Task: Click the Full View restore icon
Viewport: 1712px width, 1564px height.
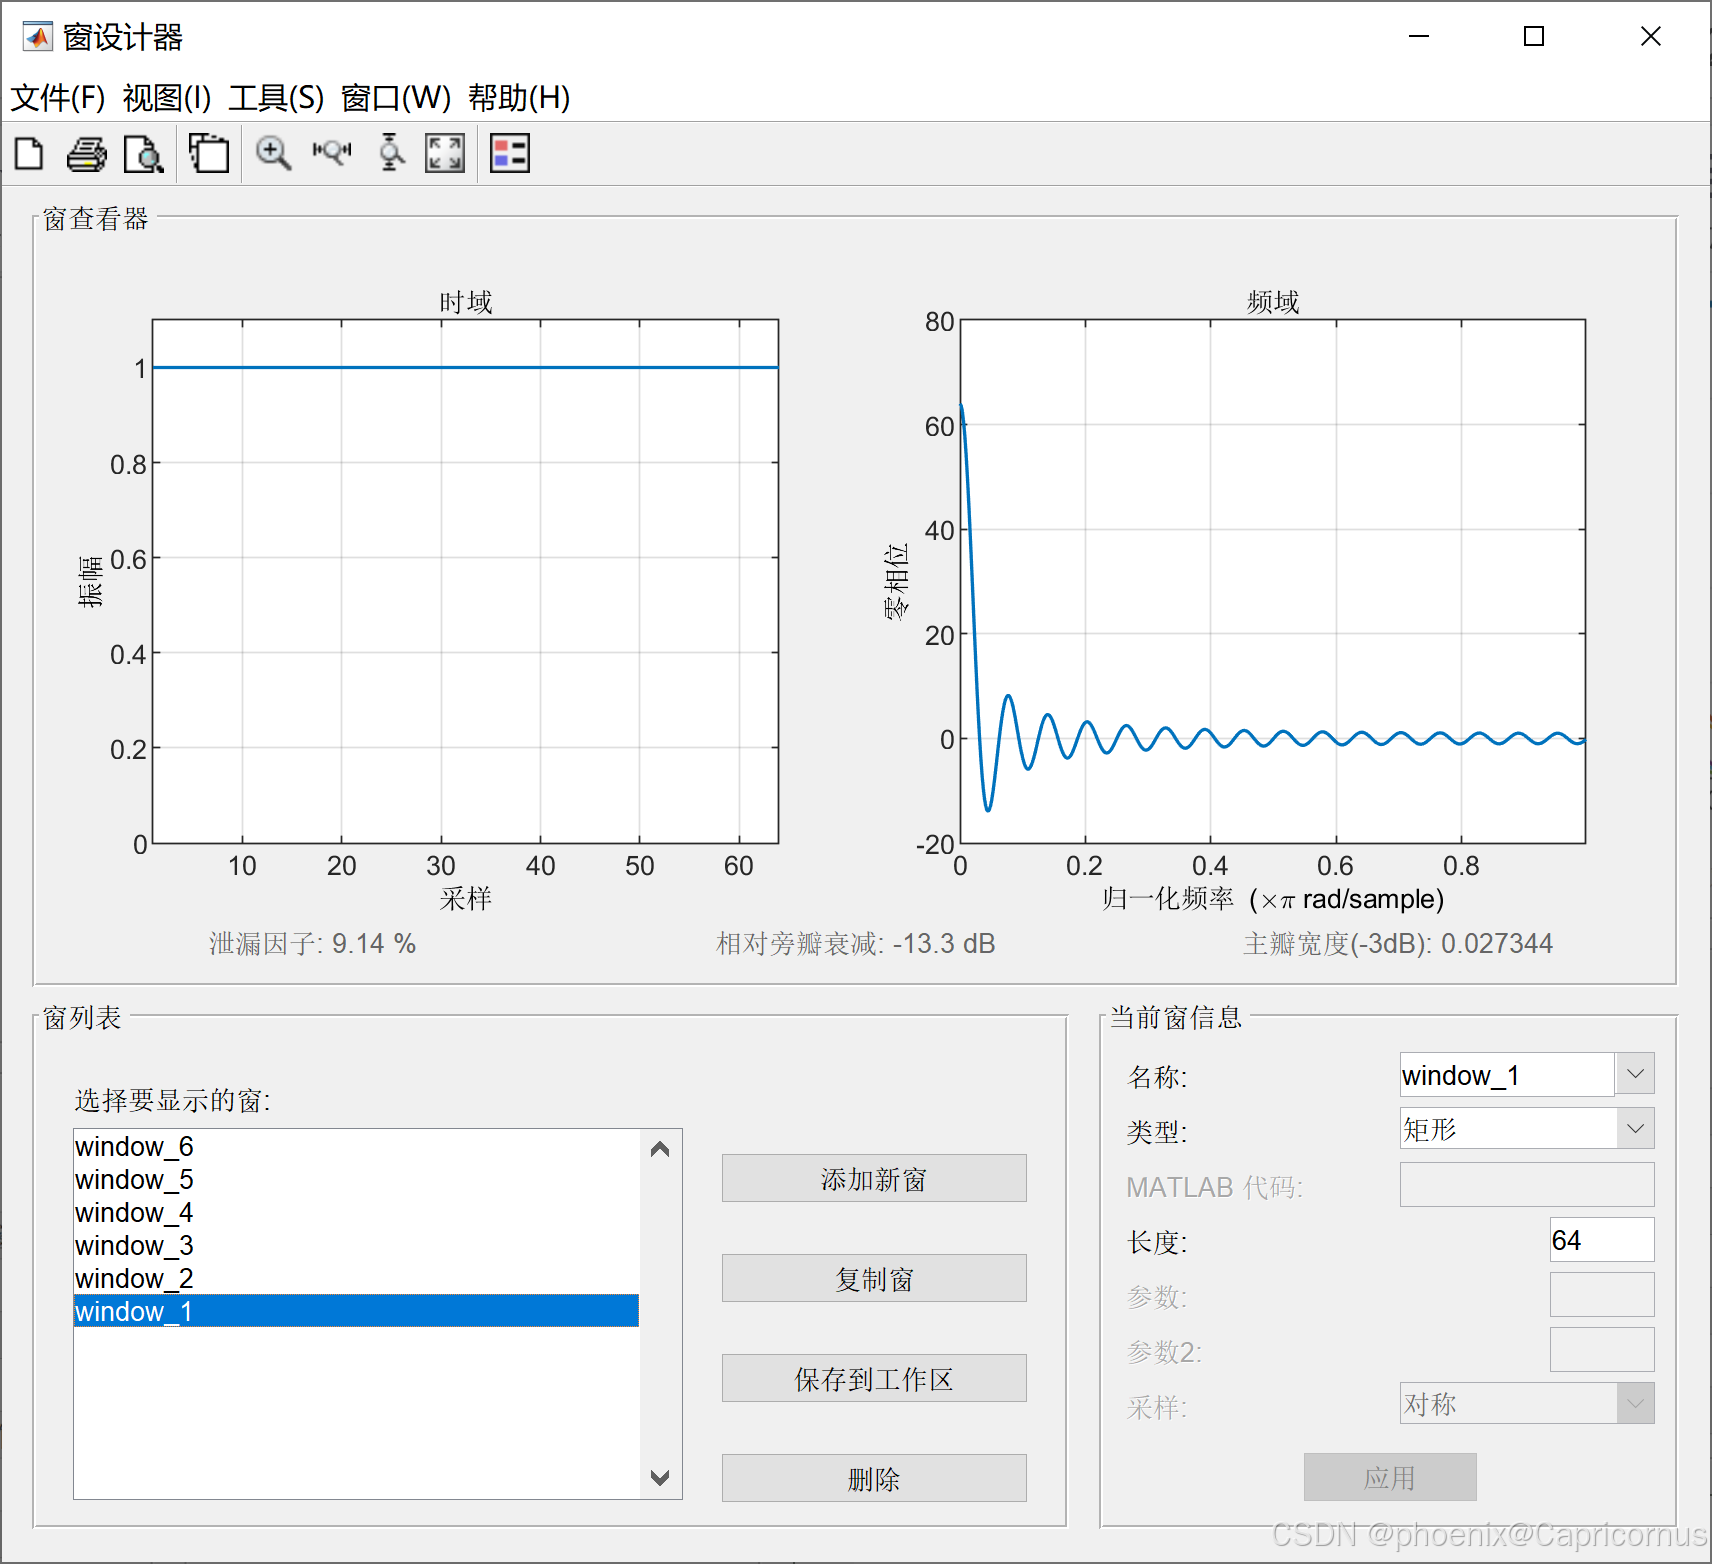Action: click(x=445, y=154)
